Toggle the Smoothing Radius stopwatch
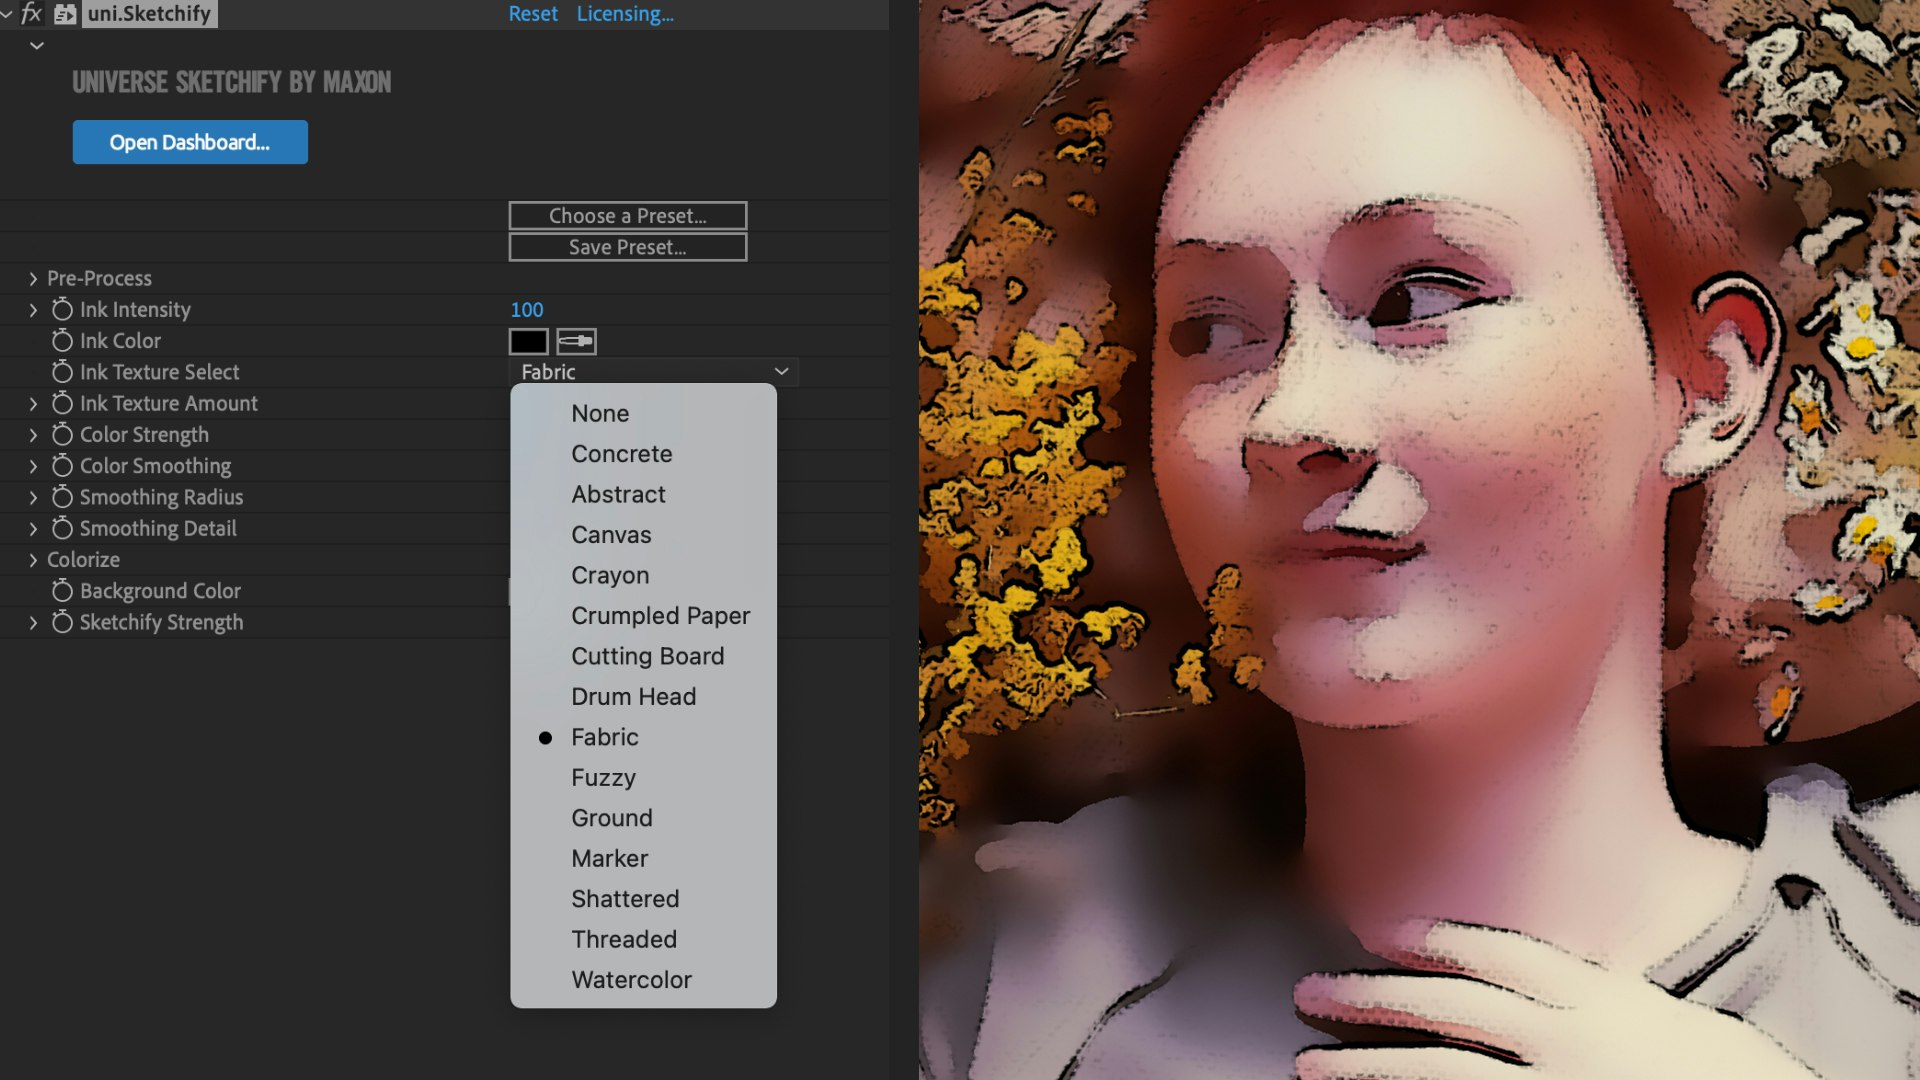1920x1080 pixels. point(62,497)
